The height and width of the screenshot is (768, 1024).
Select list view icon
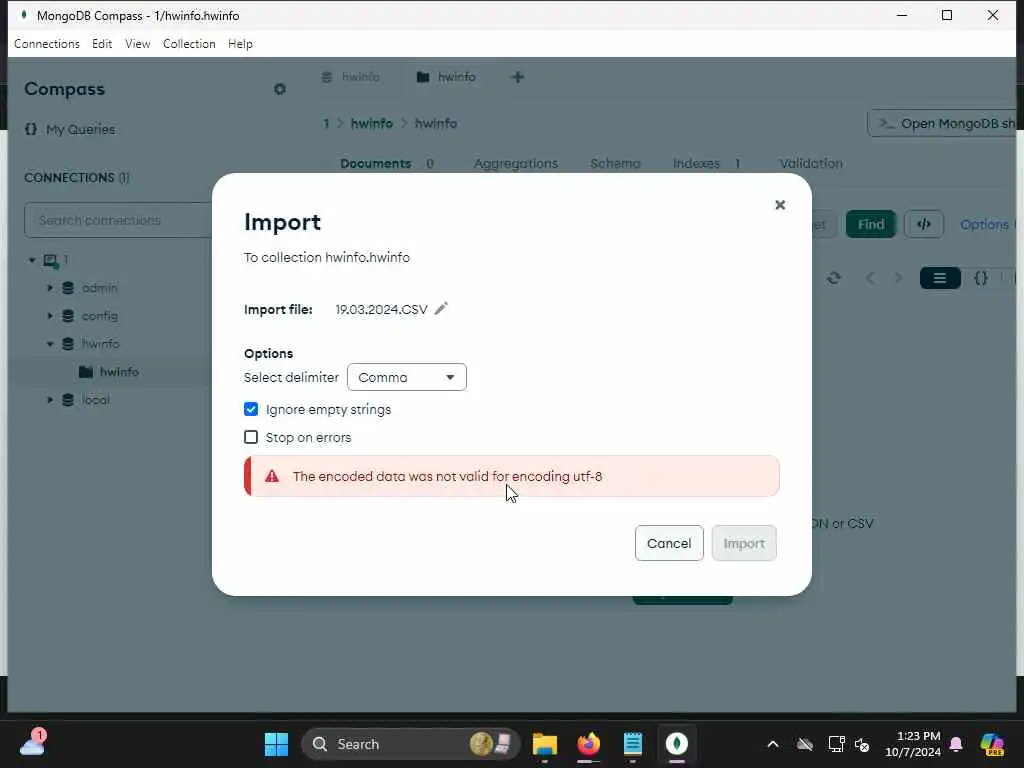pos(940,278)
